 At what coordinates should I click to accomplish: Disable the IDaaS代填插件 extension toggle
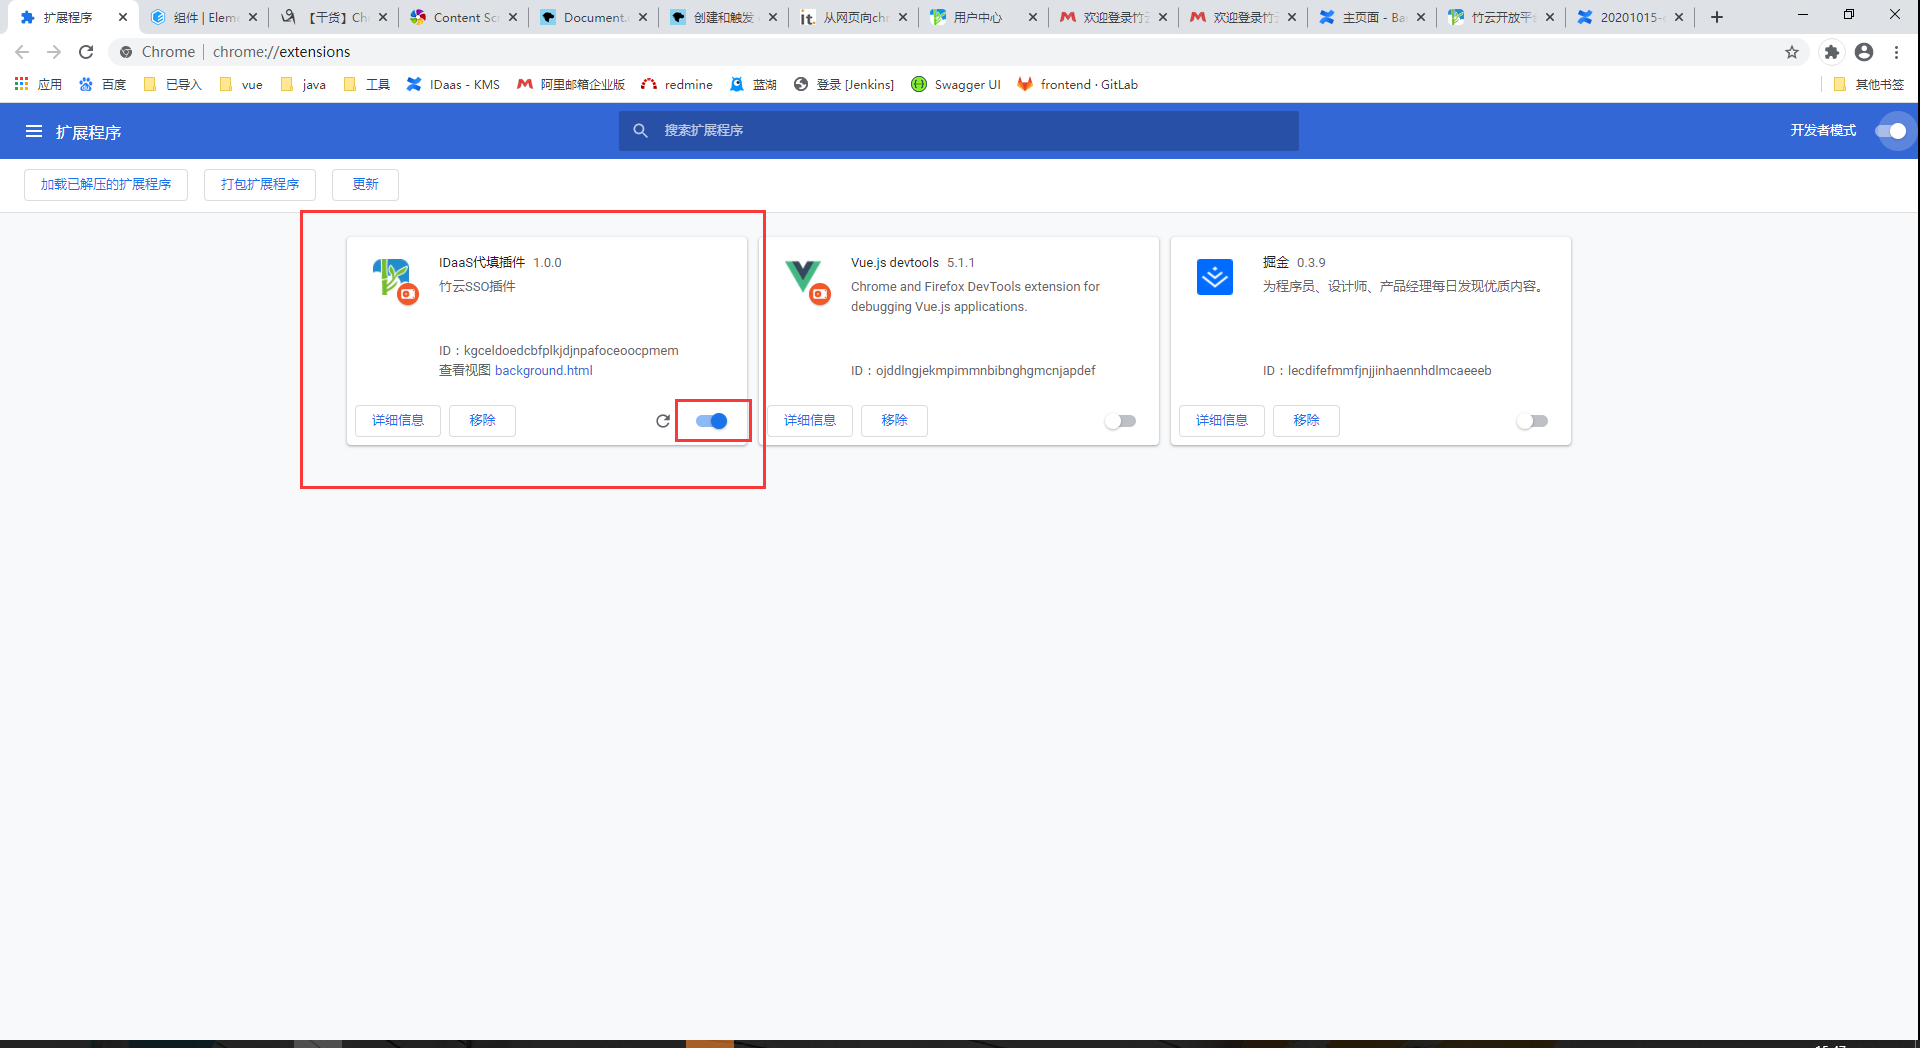pos(712,421)
